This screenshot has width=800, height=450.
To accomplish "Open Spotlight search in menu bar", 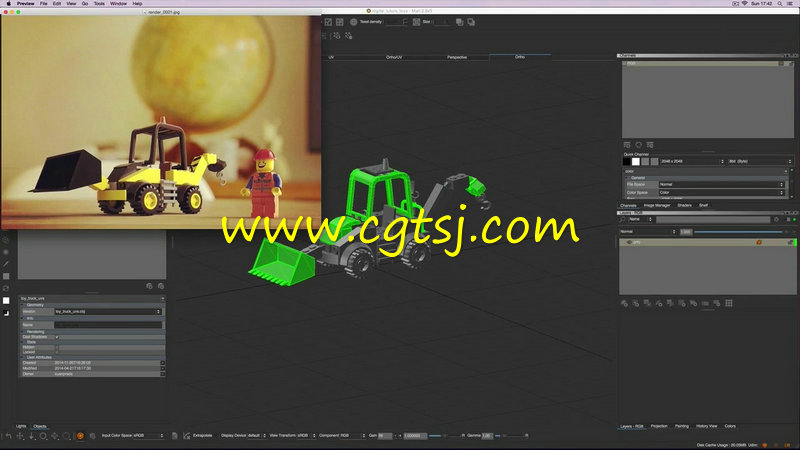I will point(780,4).
